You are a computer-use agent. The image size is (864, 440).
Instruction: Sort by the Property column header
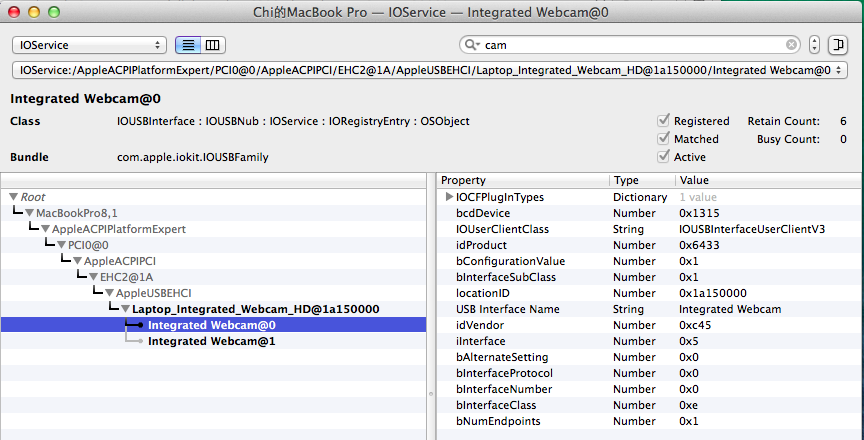(522, 180)
